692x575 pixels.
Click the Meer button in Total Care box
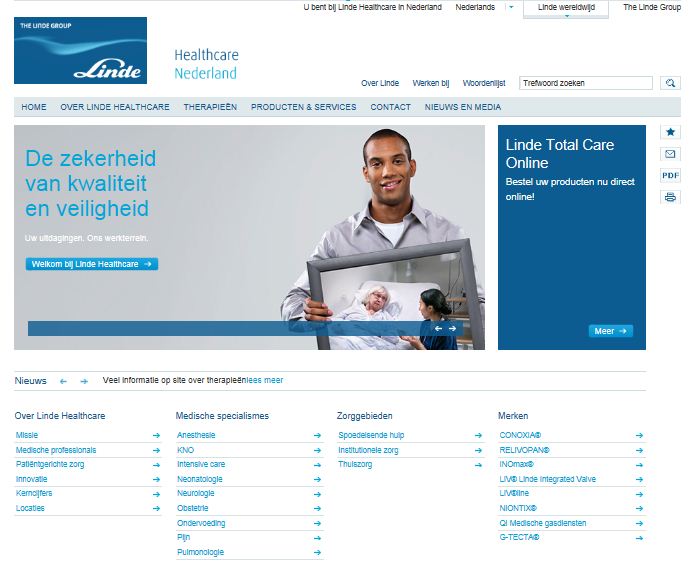(x=611, y=331)
